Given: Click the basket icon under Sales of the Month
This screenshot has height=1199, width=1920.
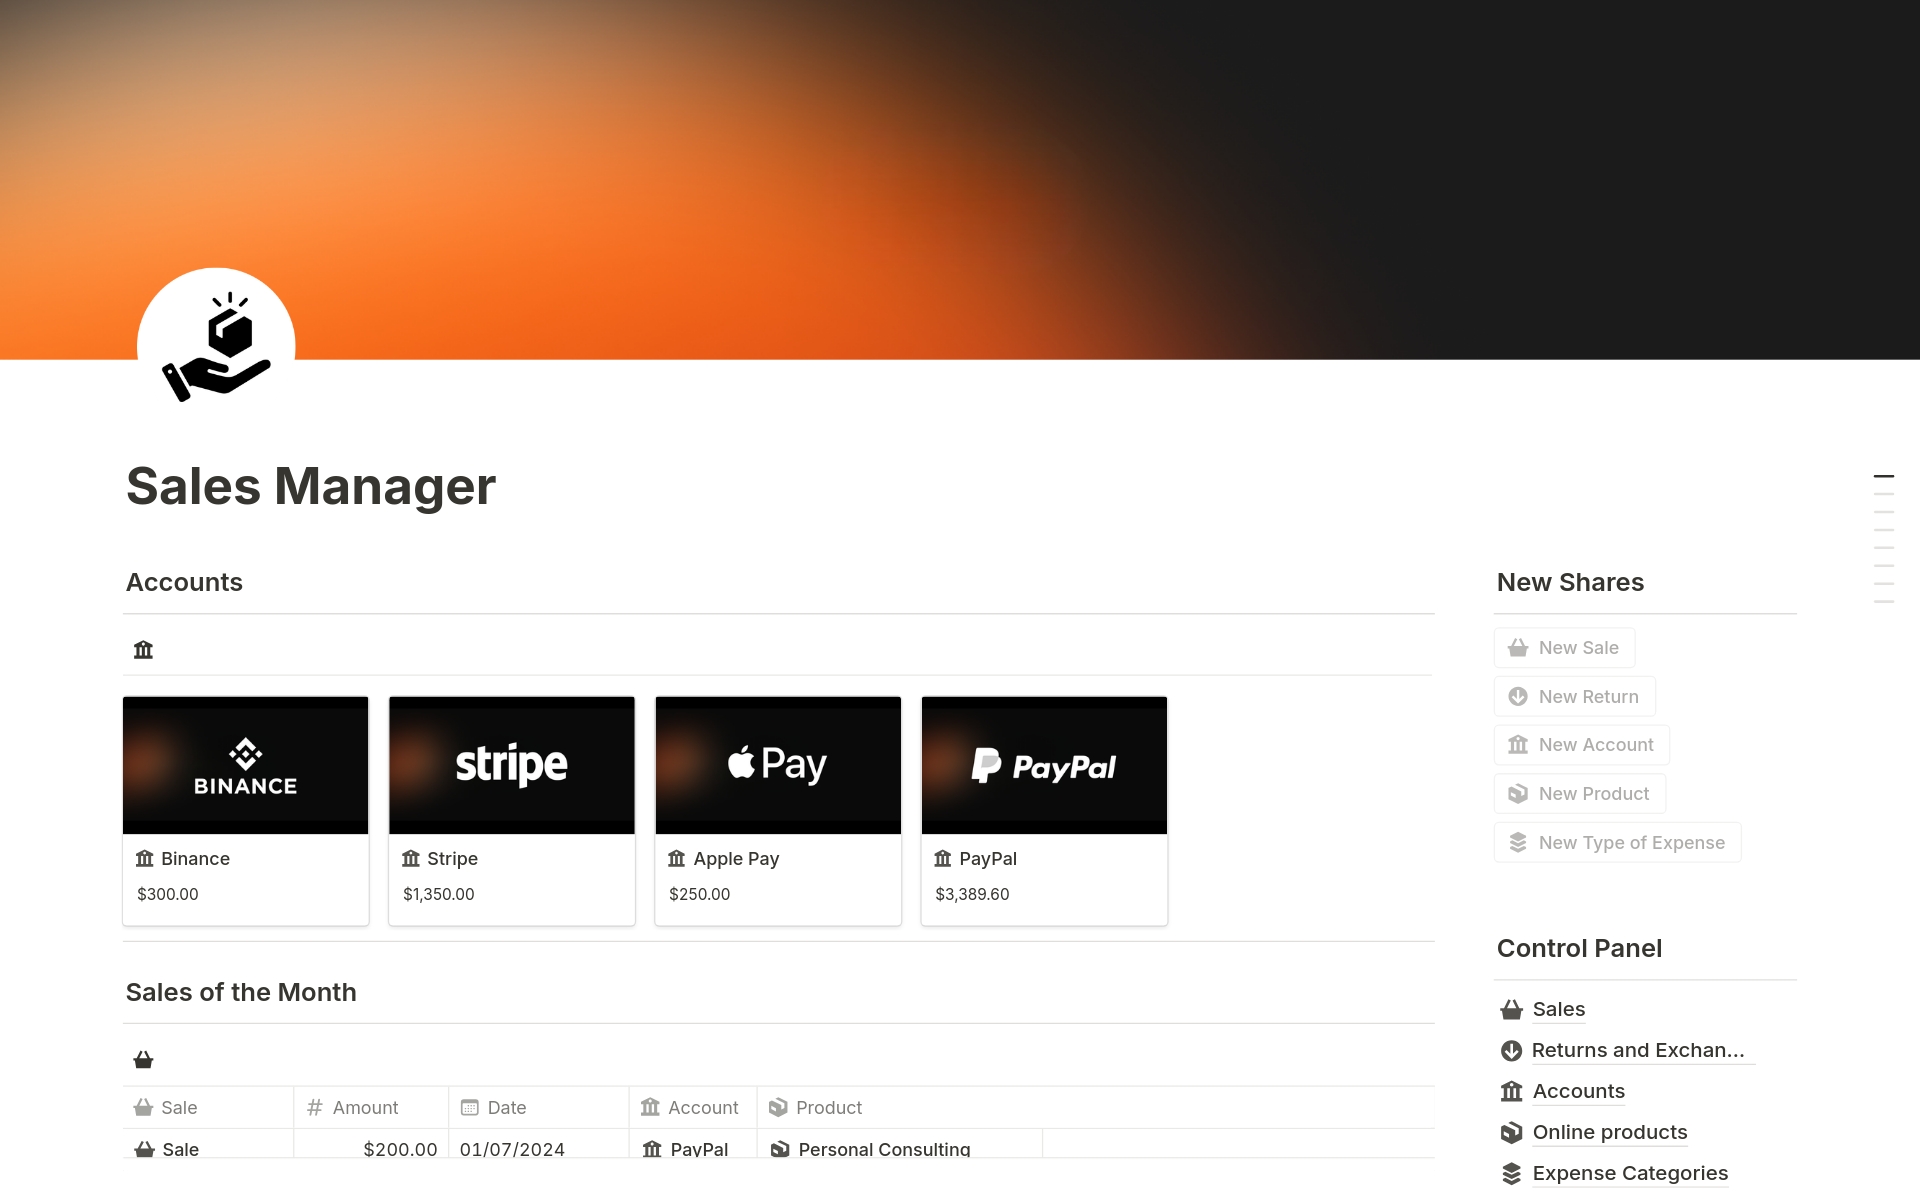Looking at the screenshot, I should pos(143,1060).
